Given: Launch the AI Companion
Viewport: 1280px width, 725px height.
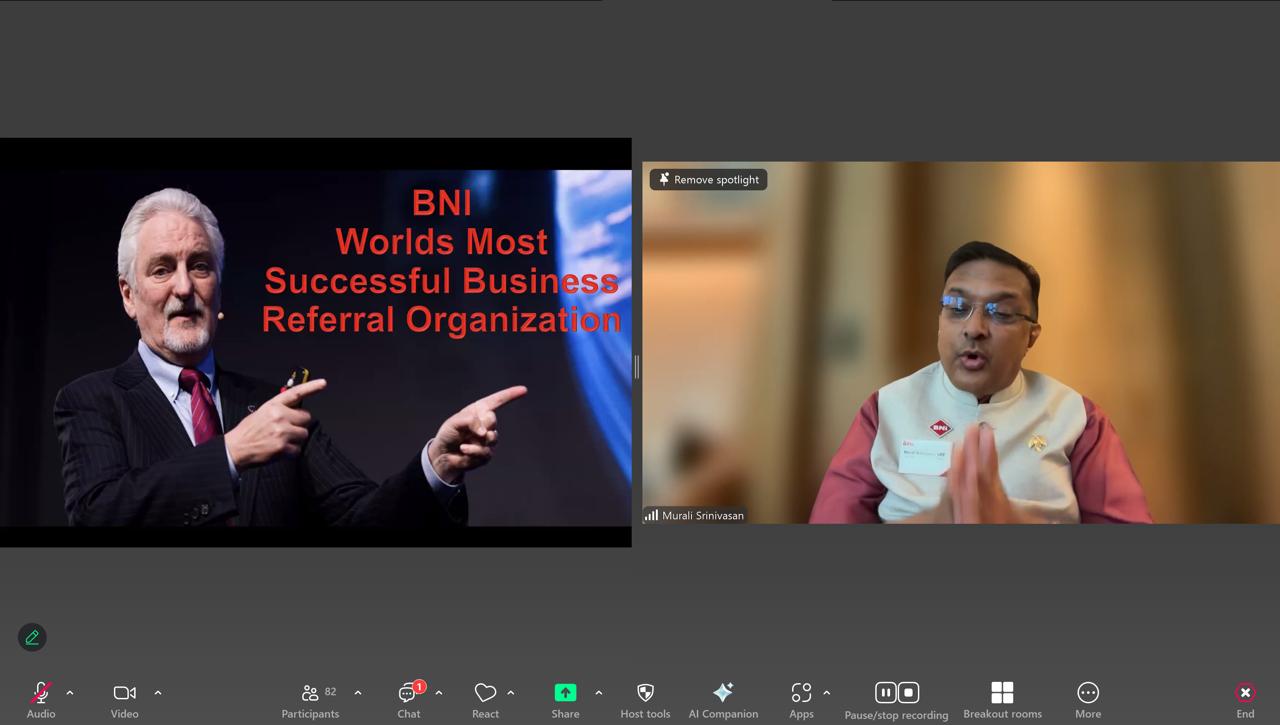Looking at the screenshot, I should [x=723, y=700].
